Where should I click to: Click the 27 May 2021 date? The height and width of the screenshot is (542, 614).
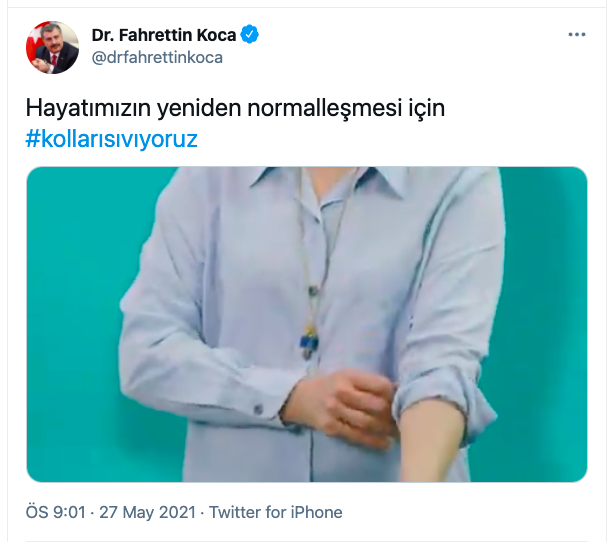click(147, 512)
